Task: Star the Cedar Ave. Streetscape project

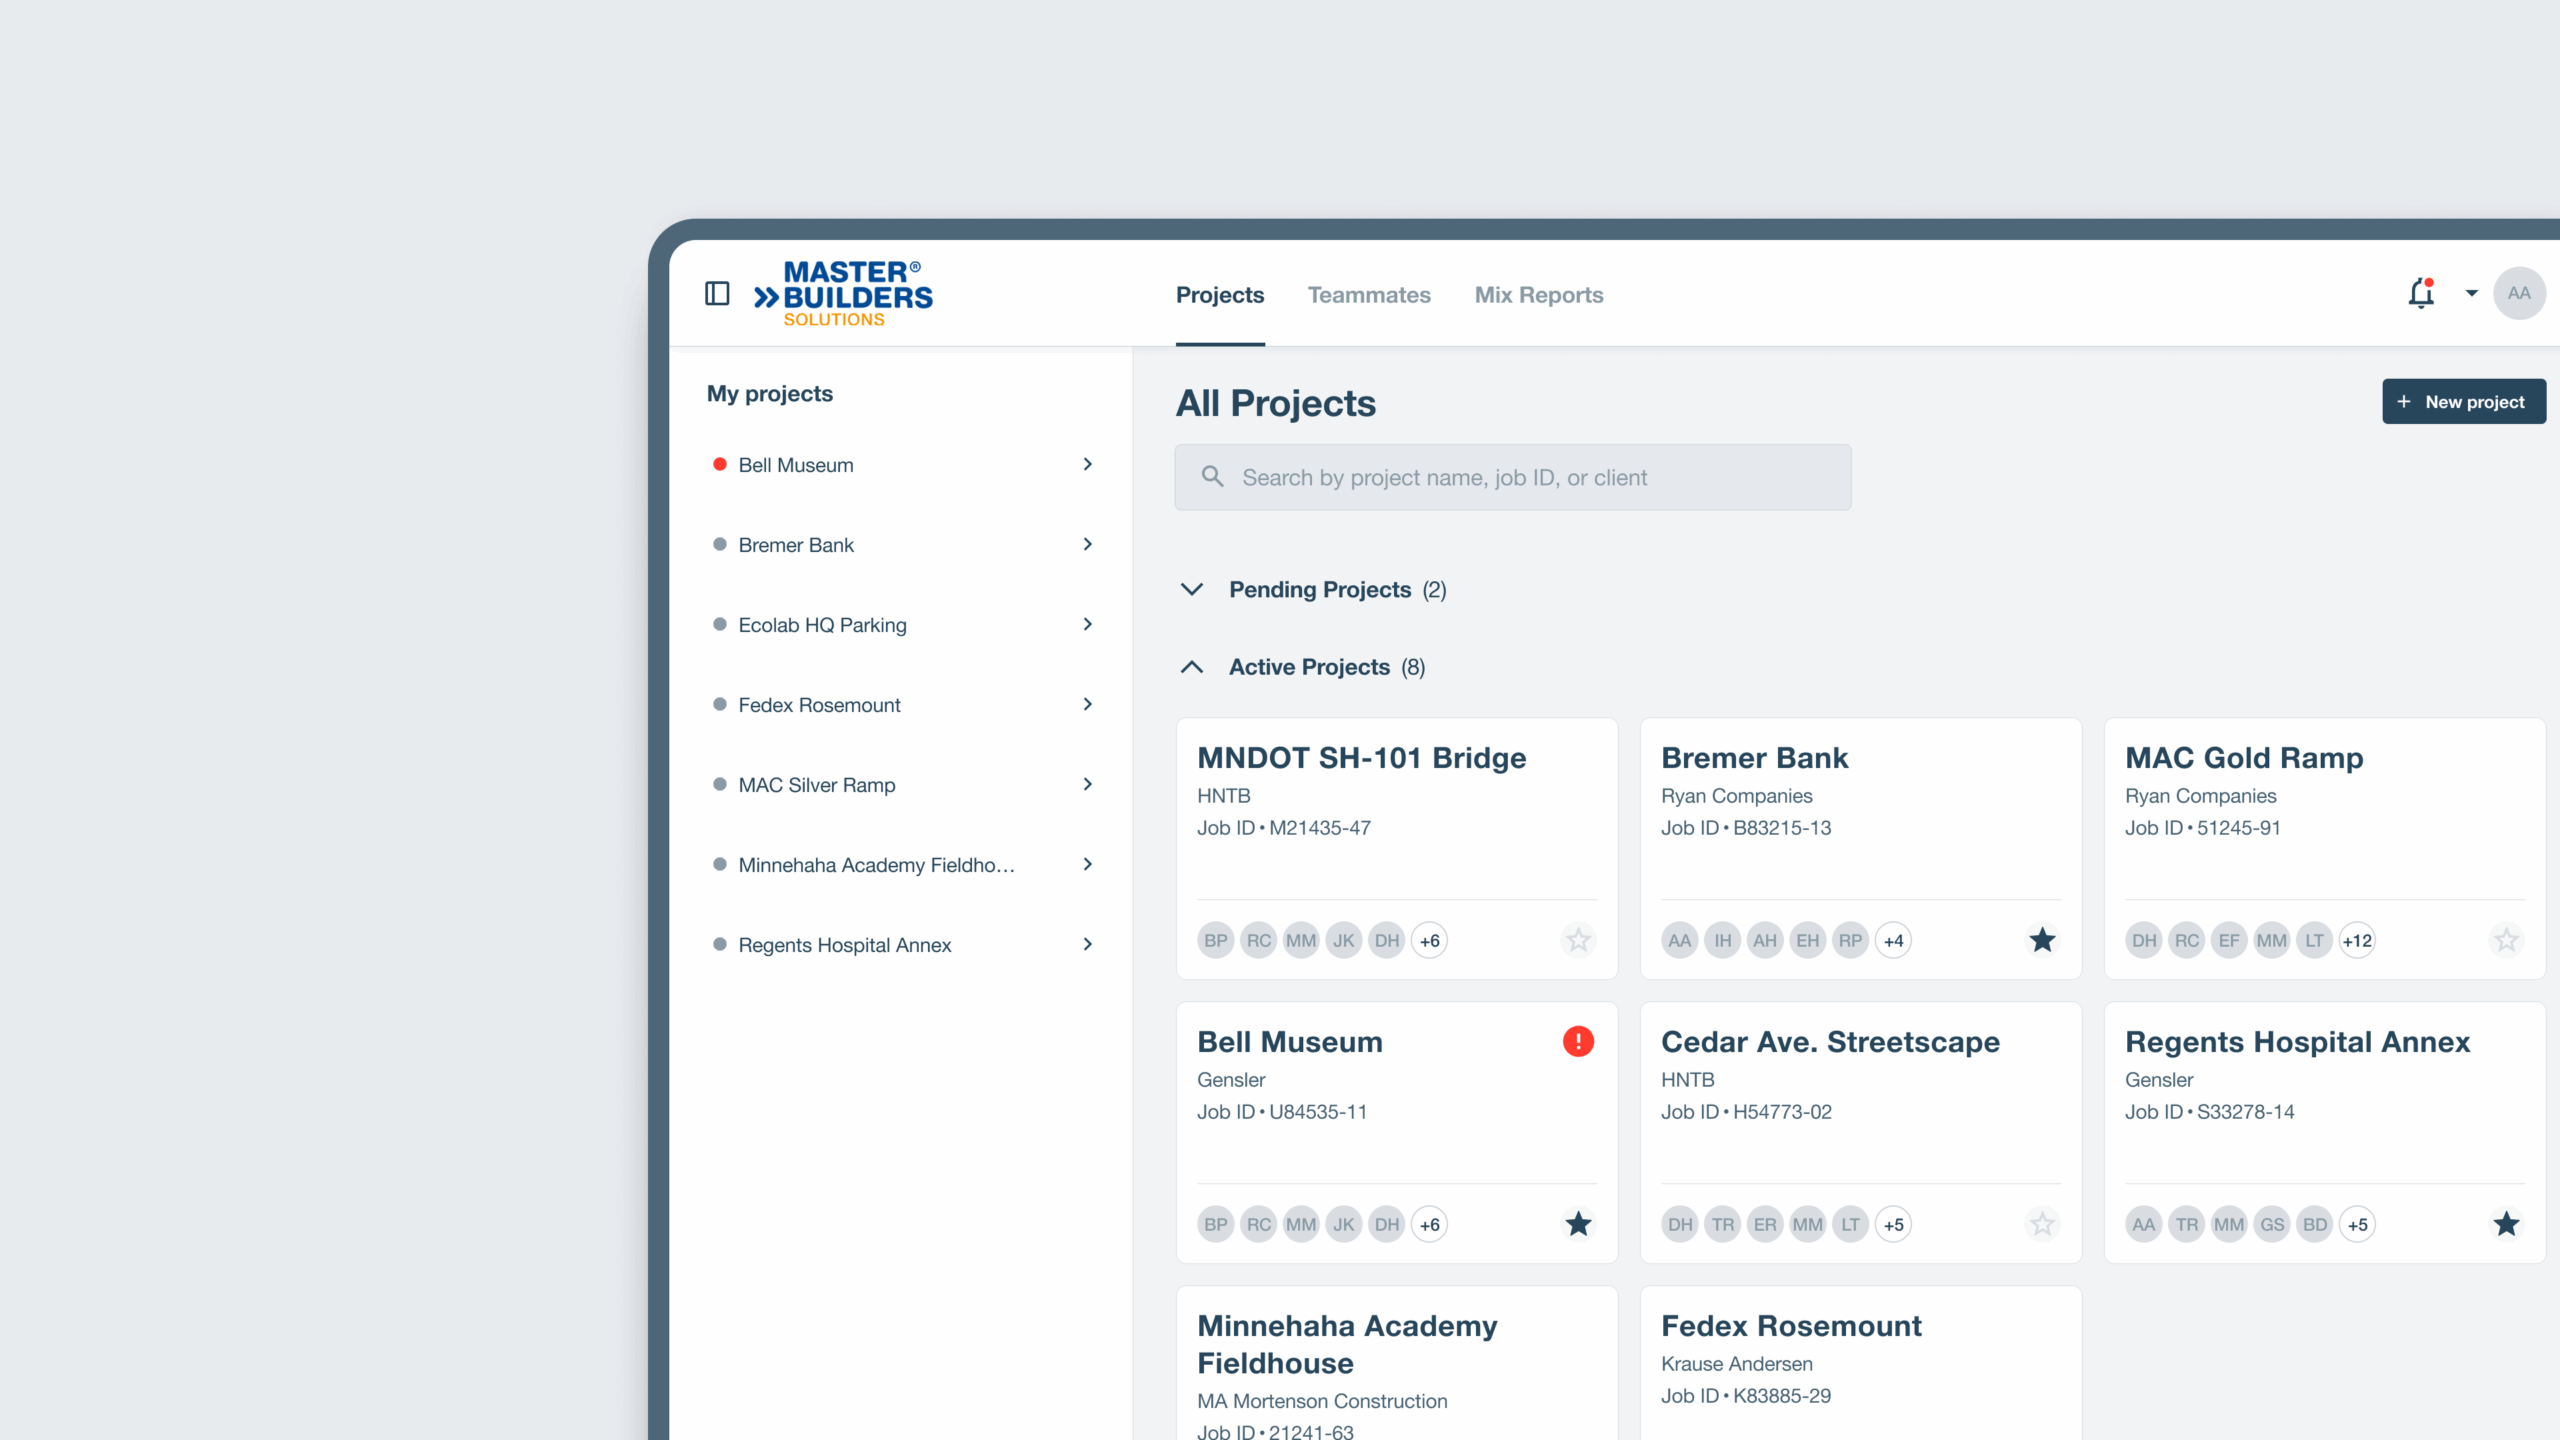Action: (2042, 1224)
